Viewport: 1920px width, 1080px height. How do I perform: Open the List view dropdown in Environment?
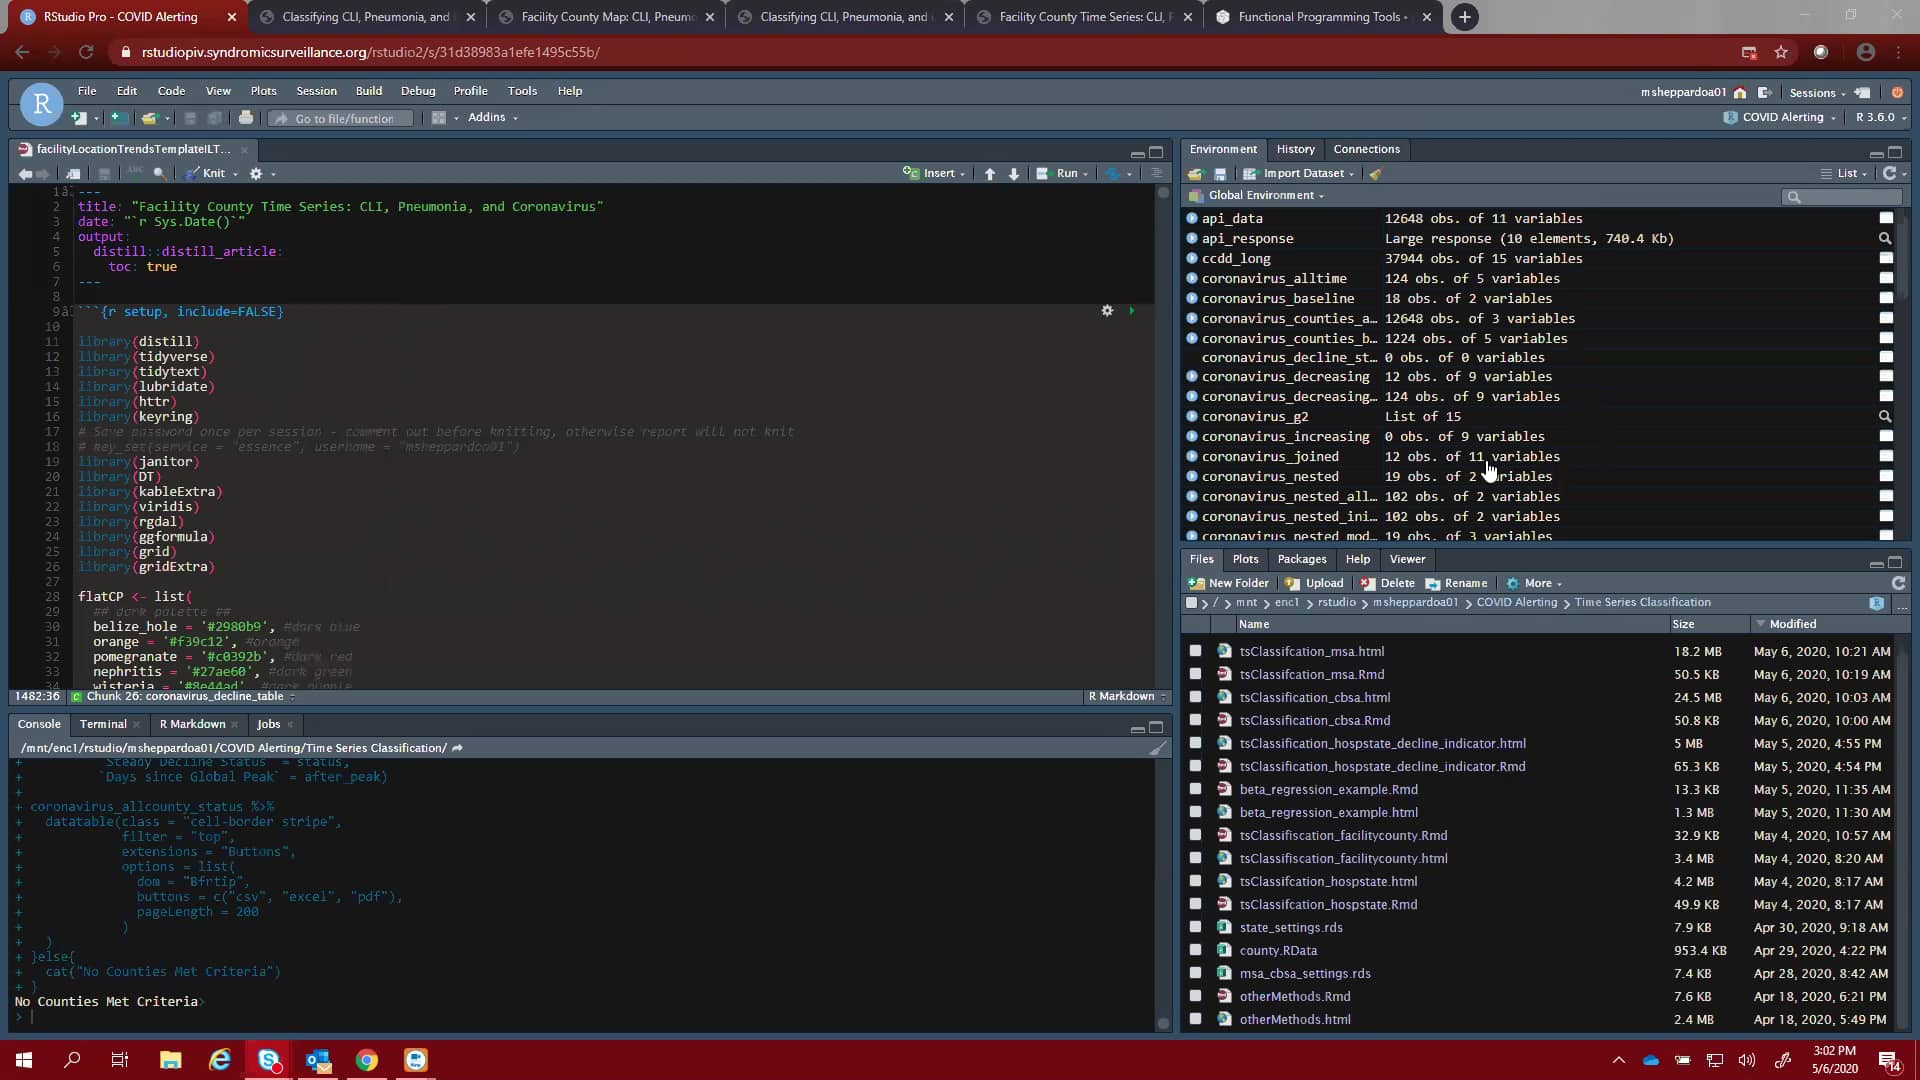[1844, 174]
